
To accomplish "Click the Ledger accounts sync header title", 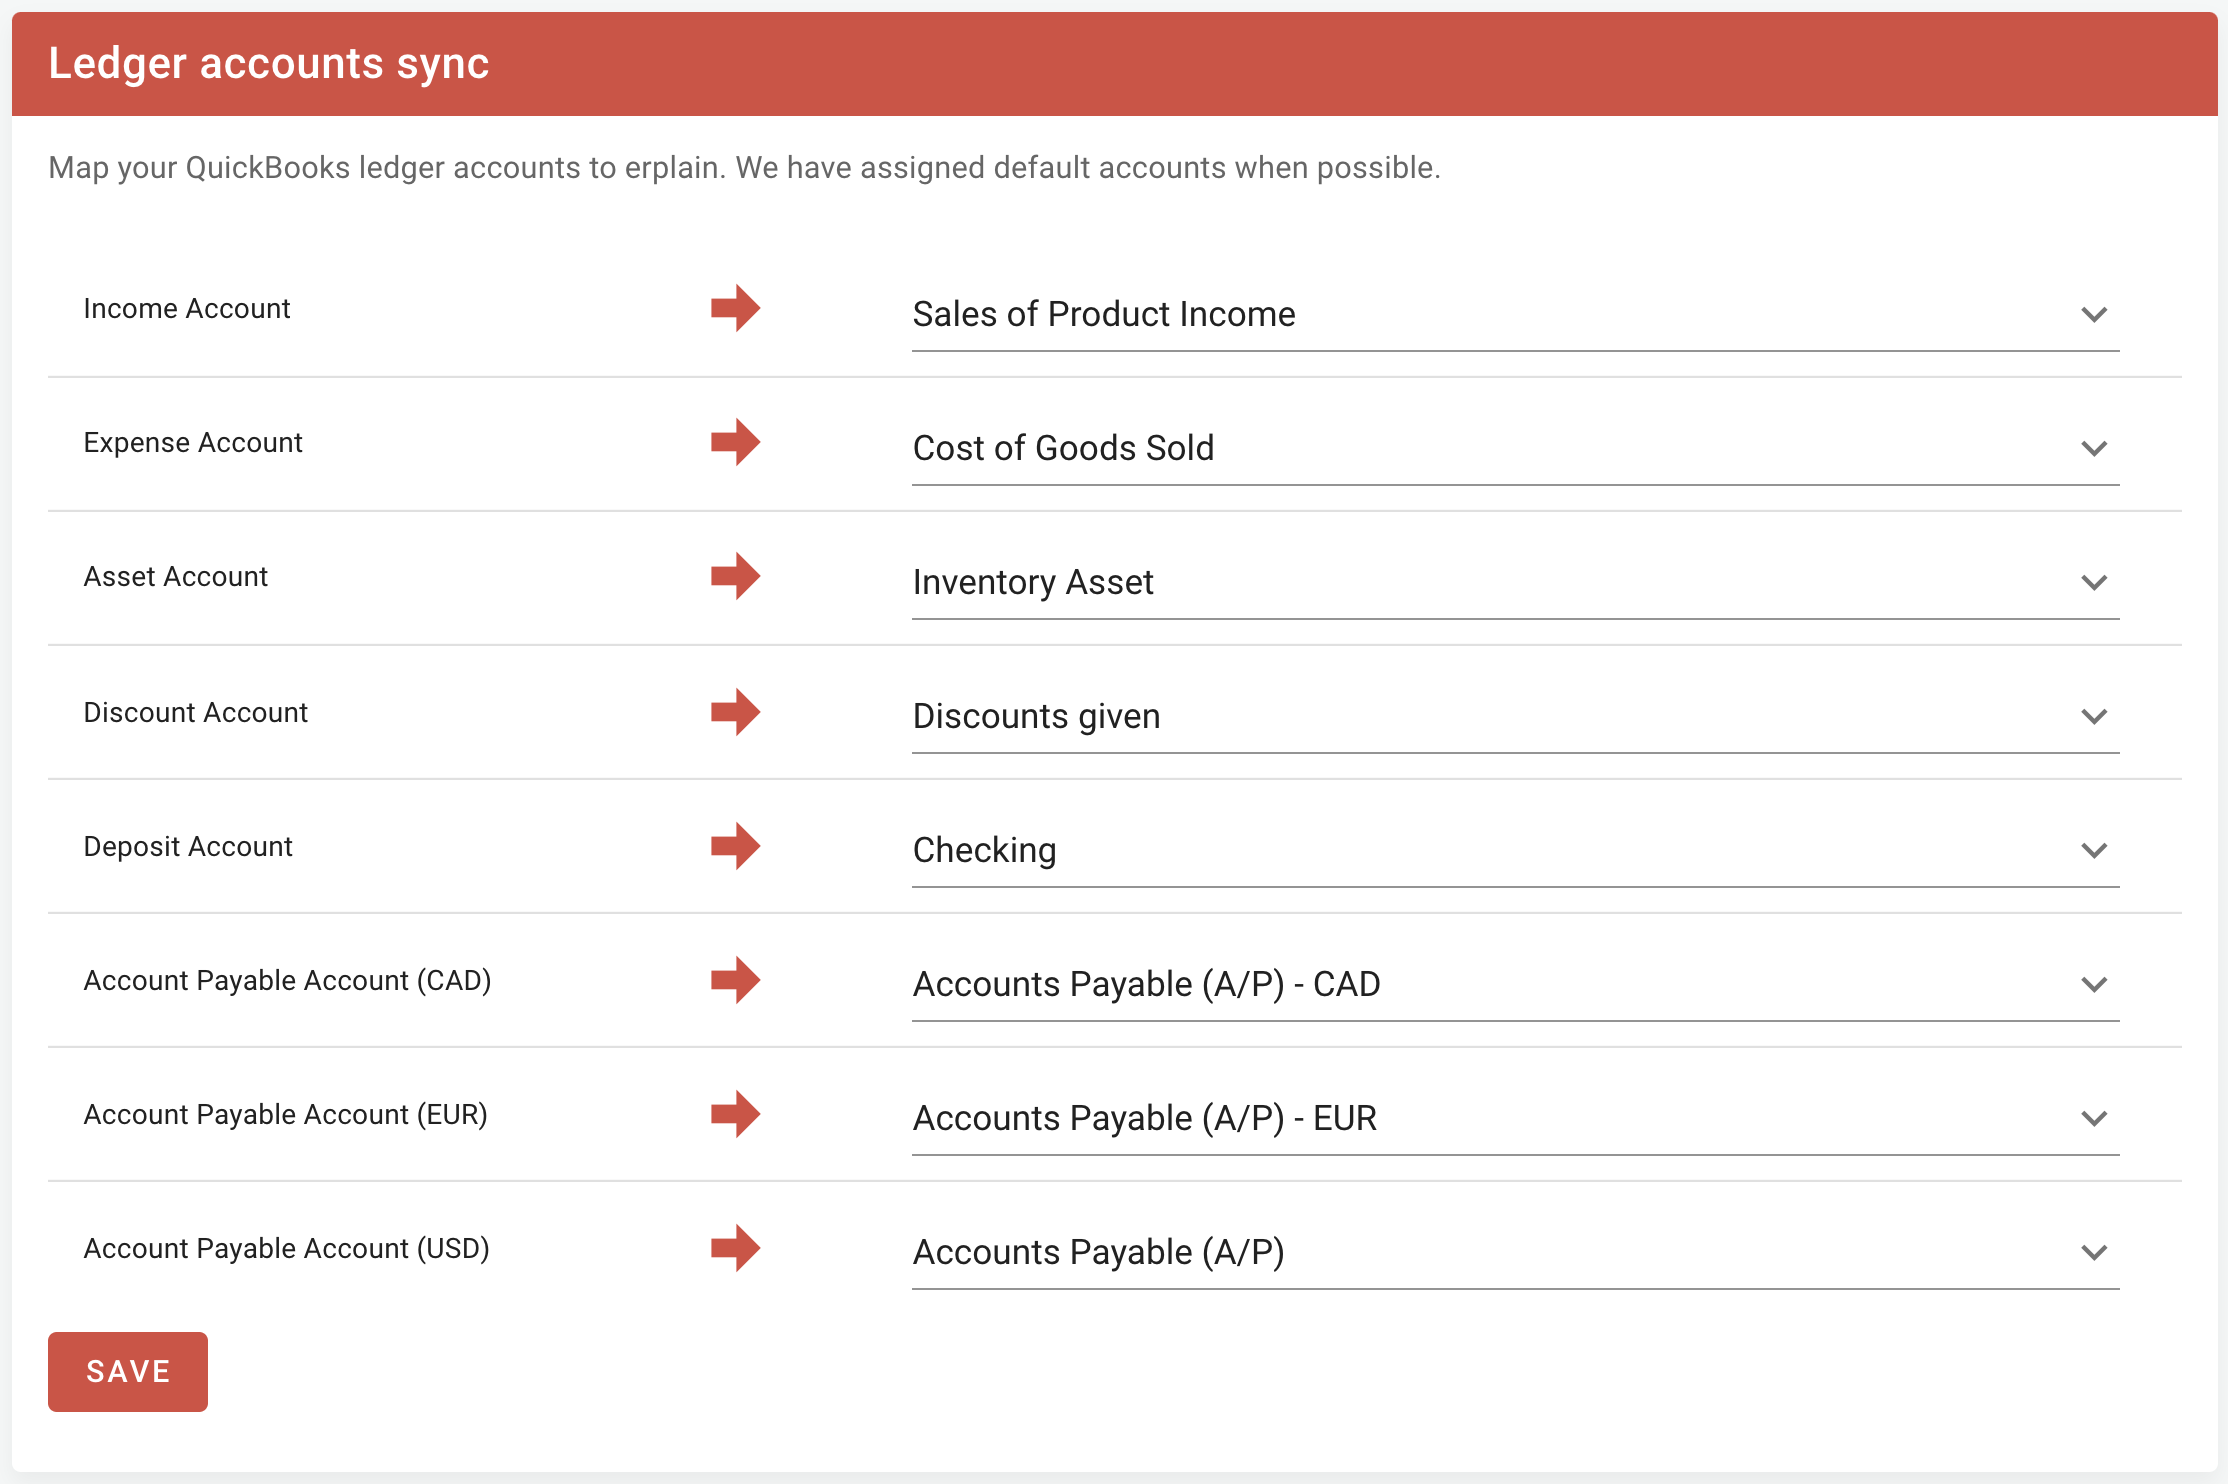I will [x=269, y=64].
